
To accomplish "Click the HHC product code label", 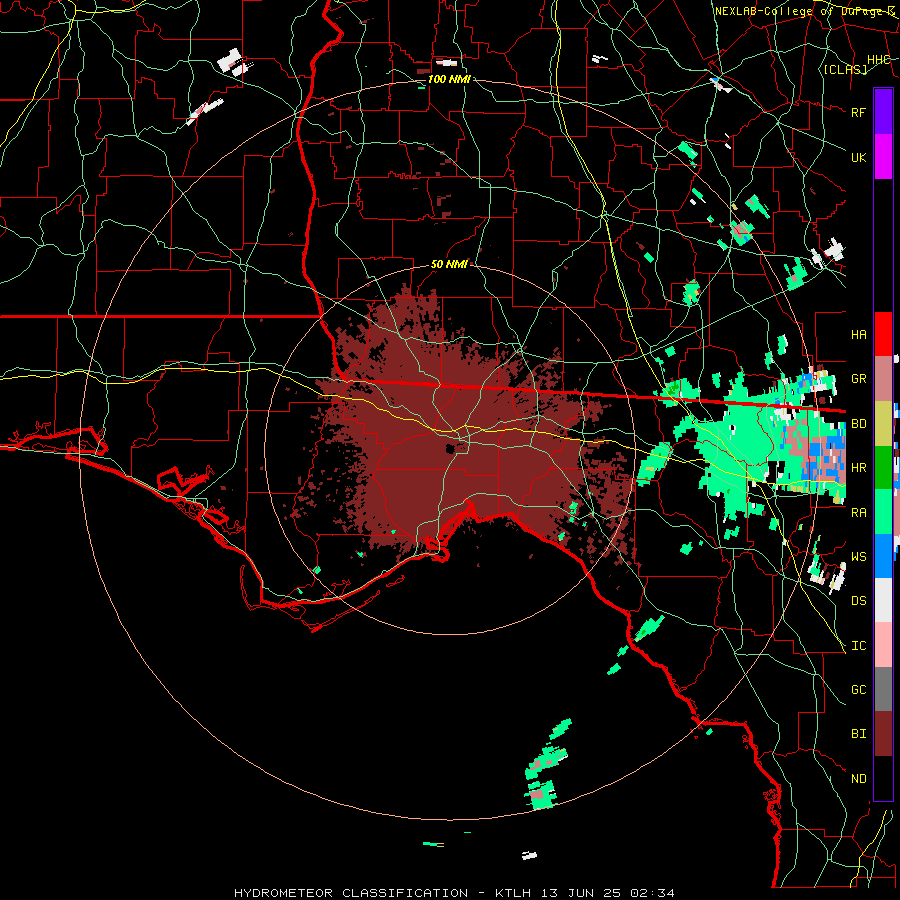I will [x=878, y=59].
